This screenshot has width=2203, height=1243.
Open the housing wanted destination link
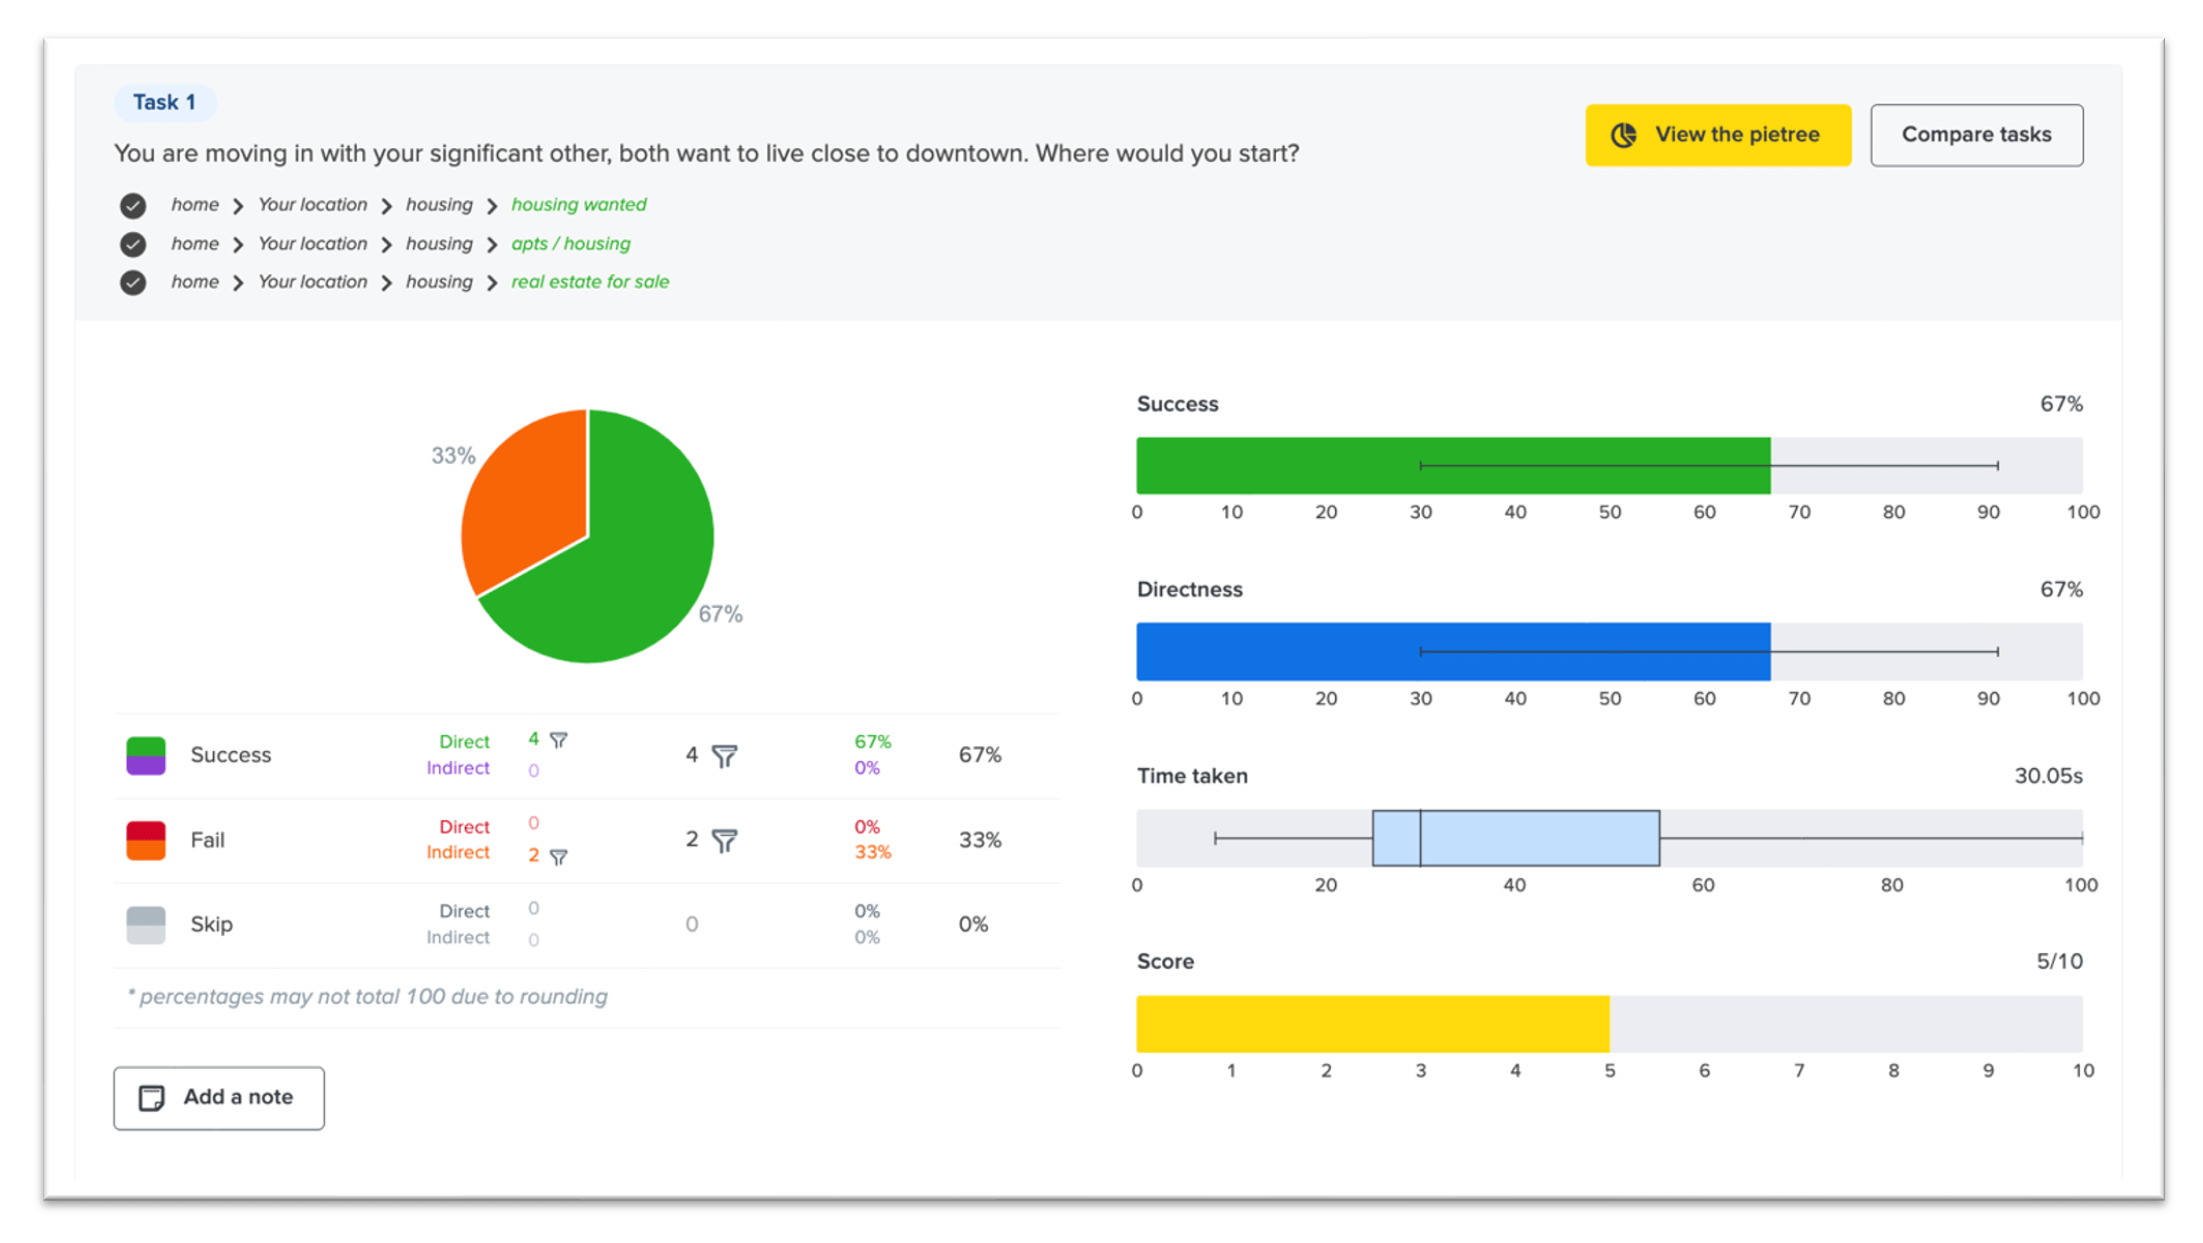pyautogui.click(x=578, y=205)
